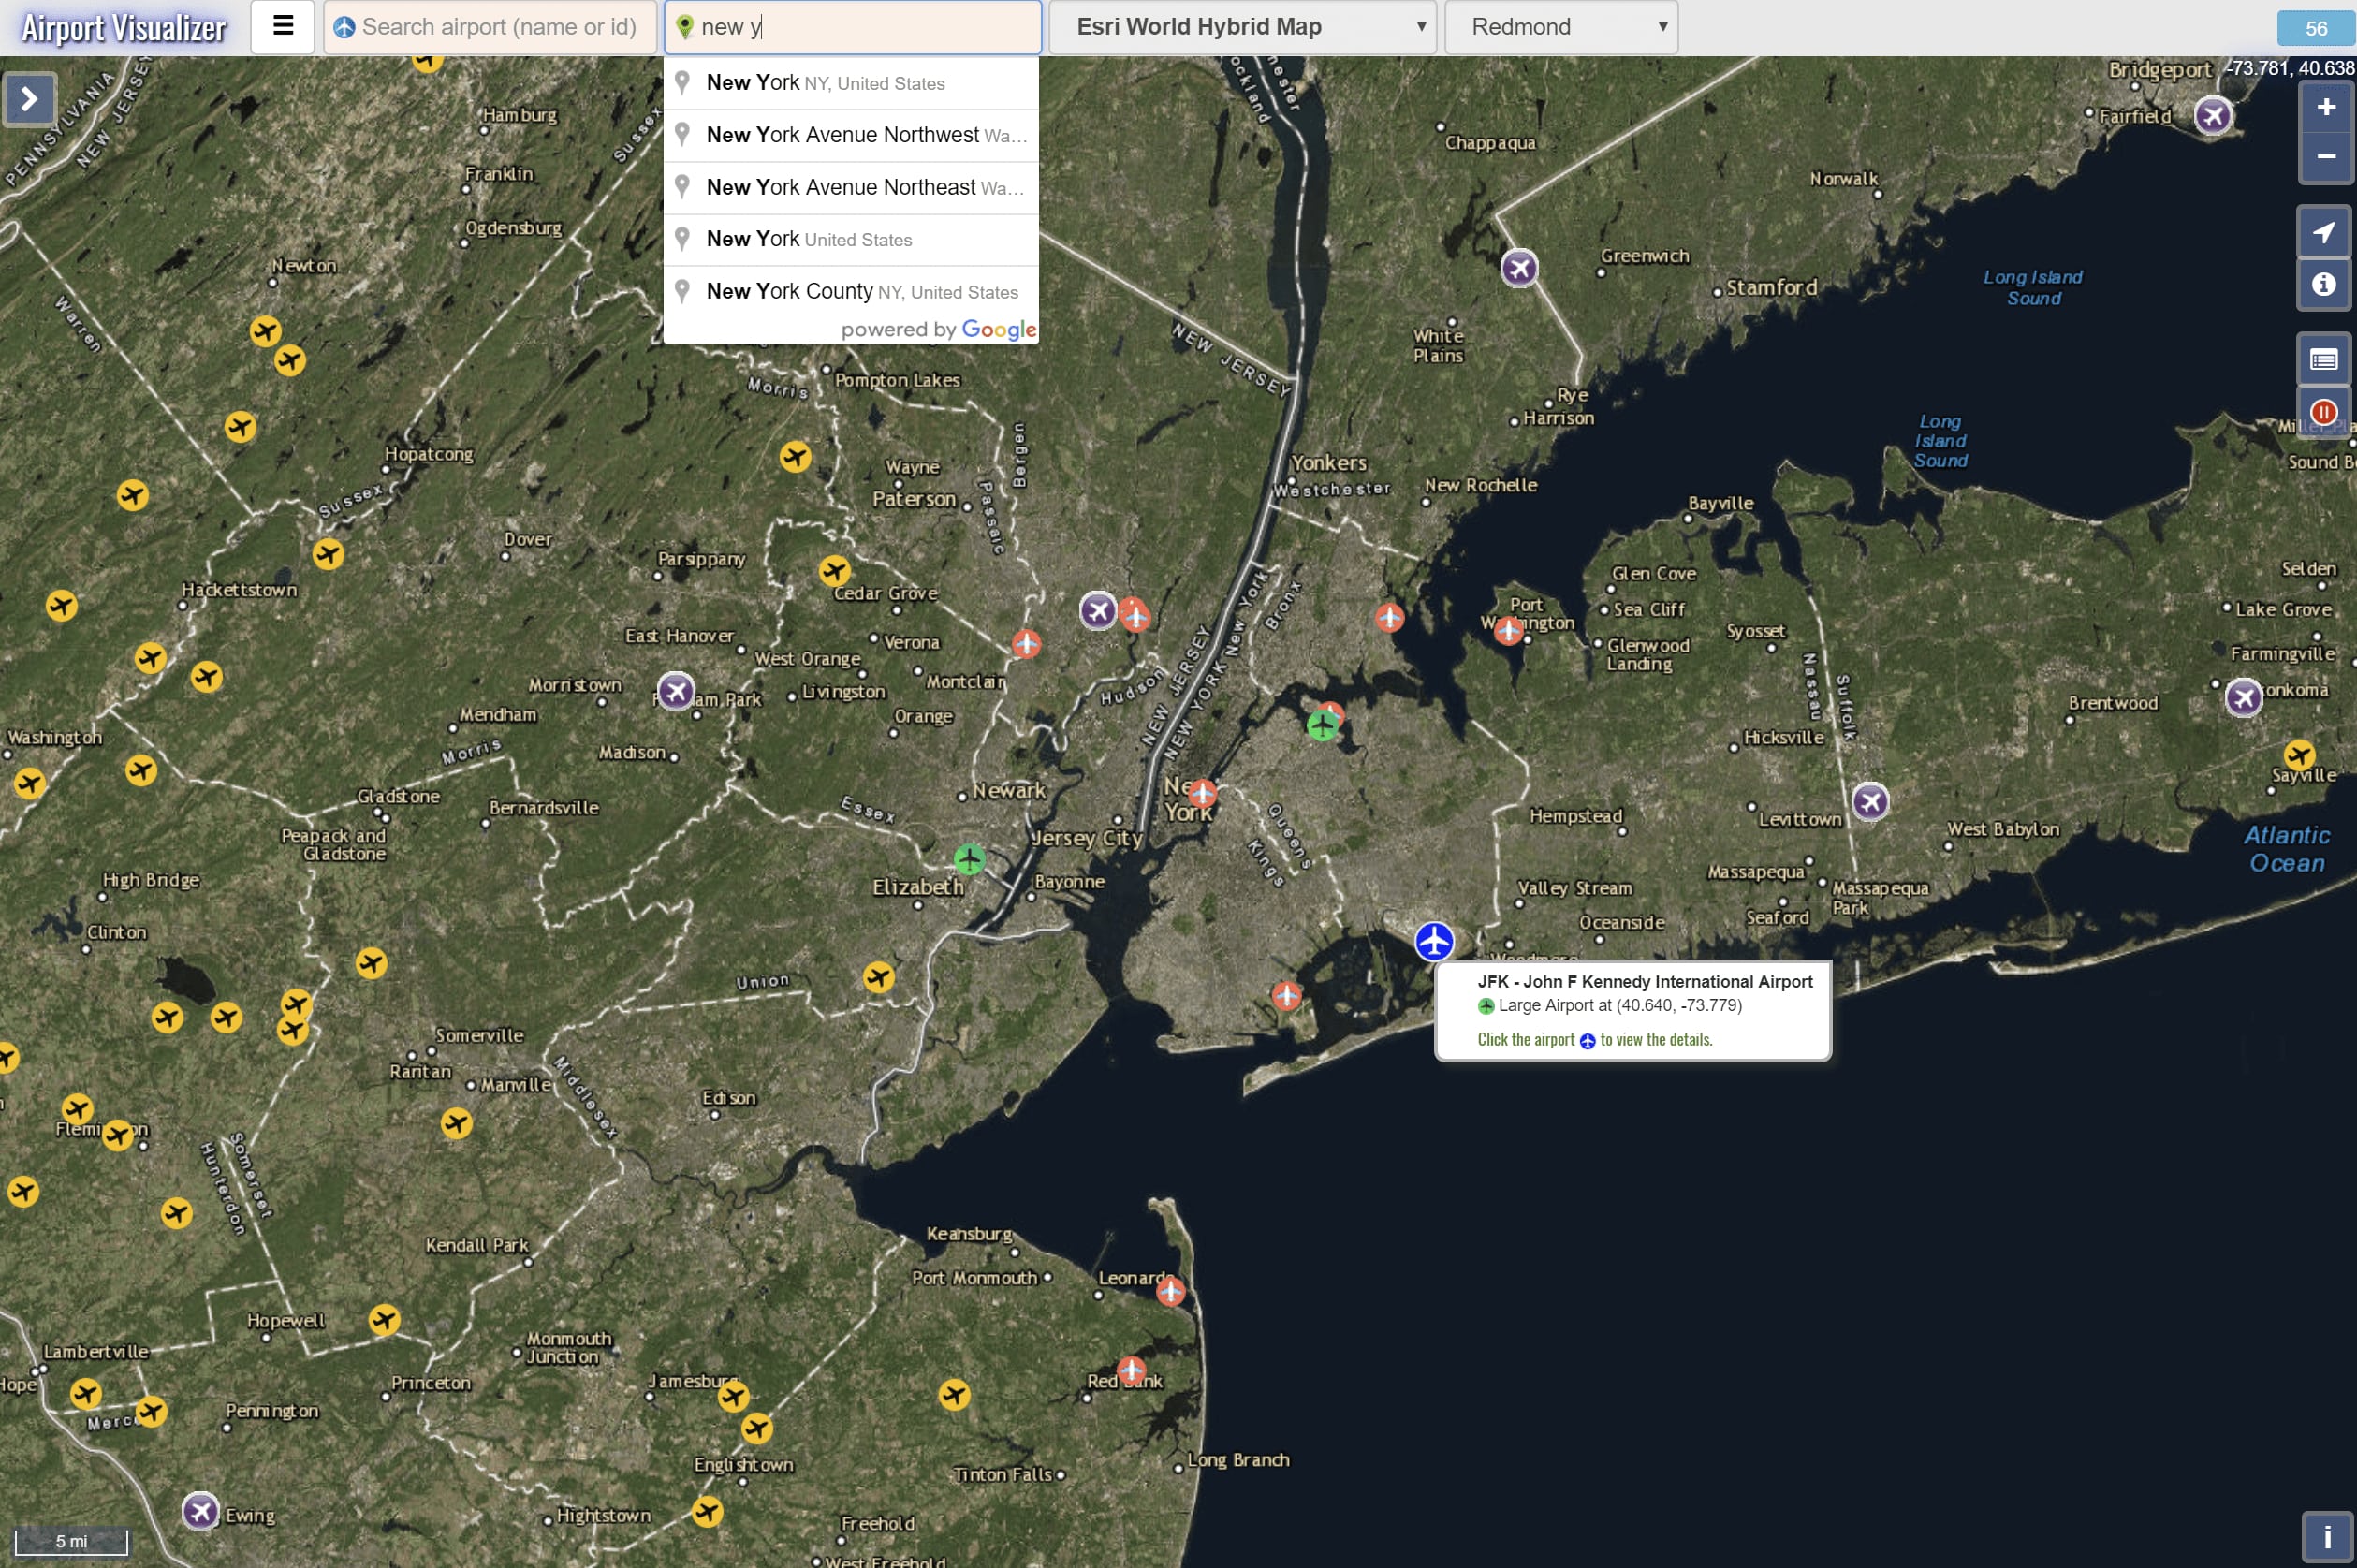This screenshot has height=1568, width=2357.
Task: Click the 'i' info button in bottom-right corner
Action: point(2327,1537)
